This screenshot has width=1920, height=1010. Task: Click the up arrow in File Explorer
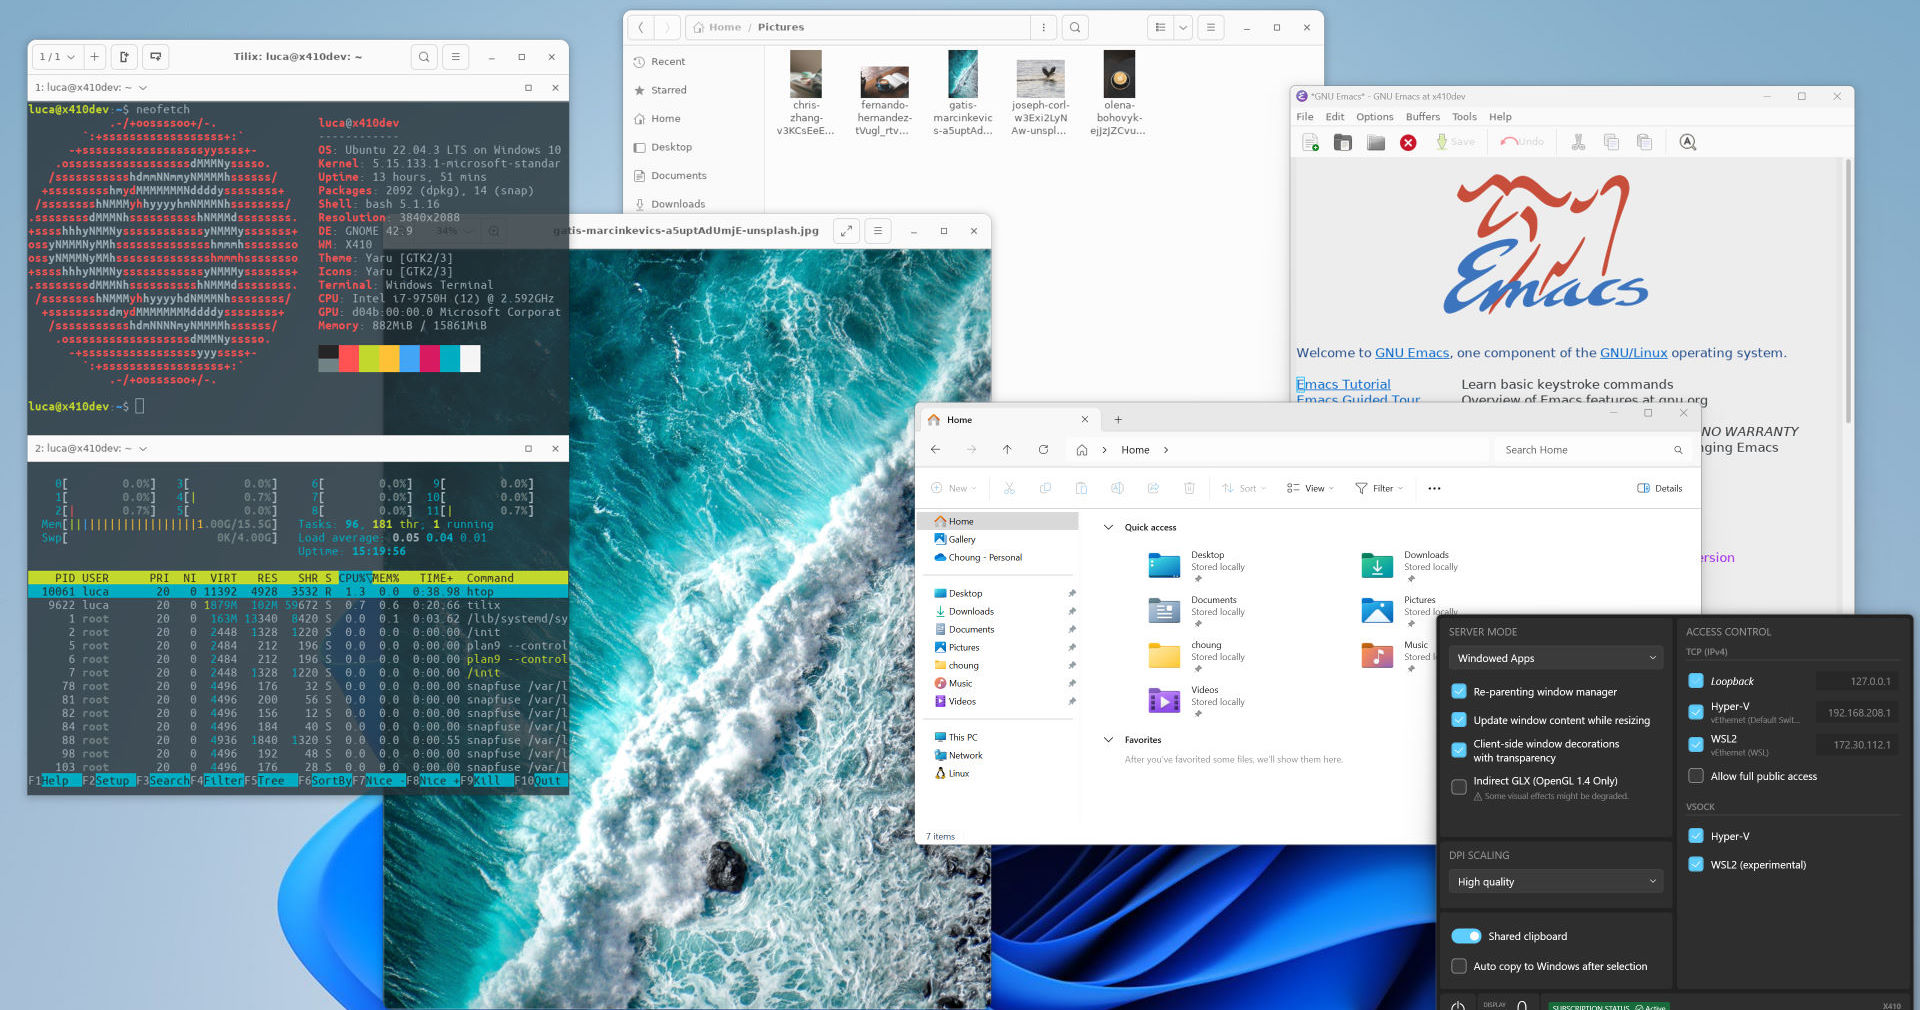coord(1007,450)
